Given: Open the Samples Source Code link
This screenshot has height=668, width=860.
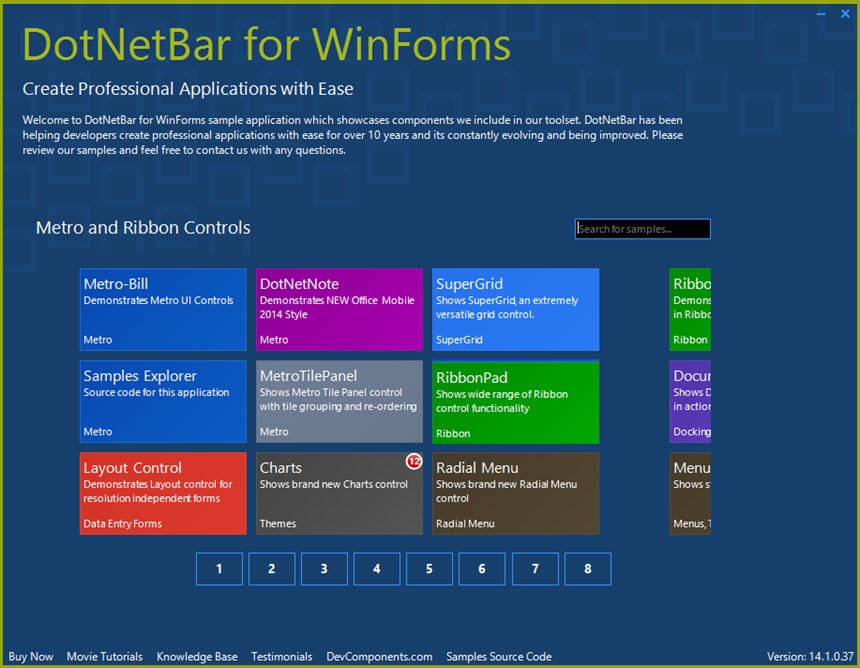Looking at the screenshot, I should pyautogui.click(x=499, y=656).
